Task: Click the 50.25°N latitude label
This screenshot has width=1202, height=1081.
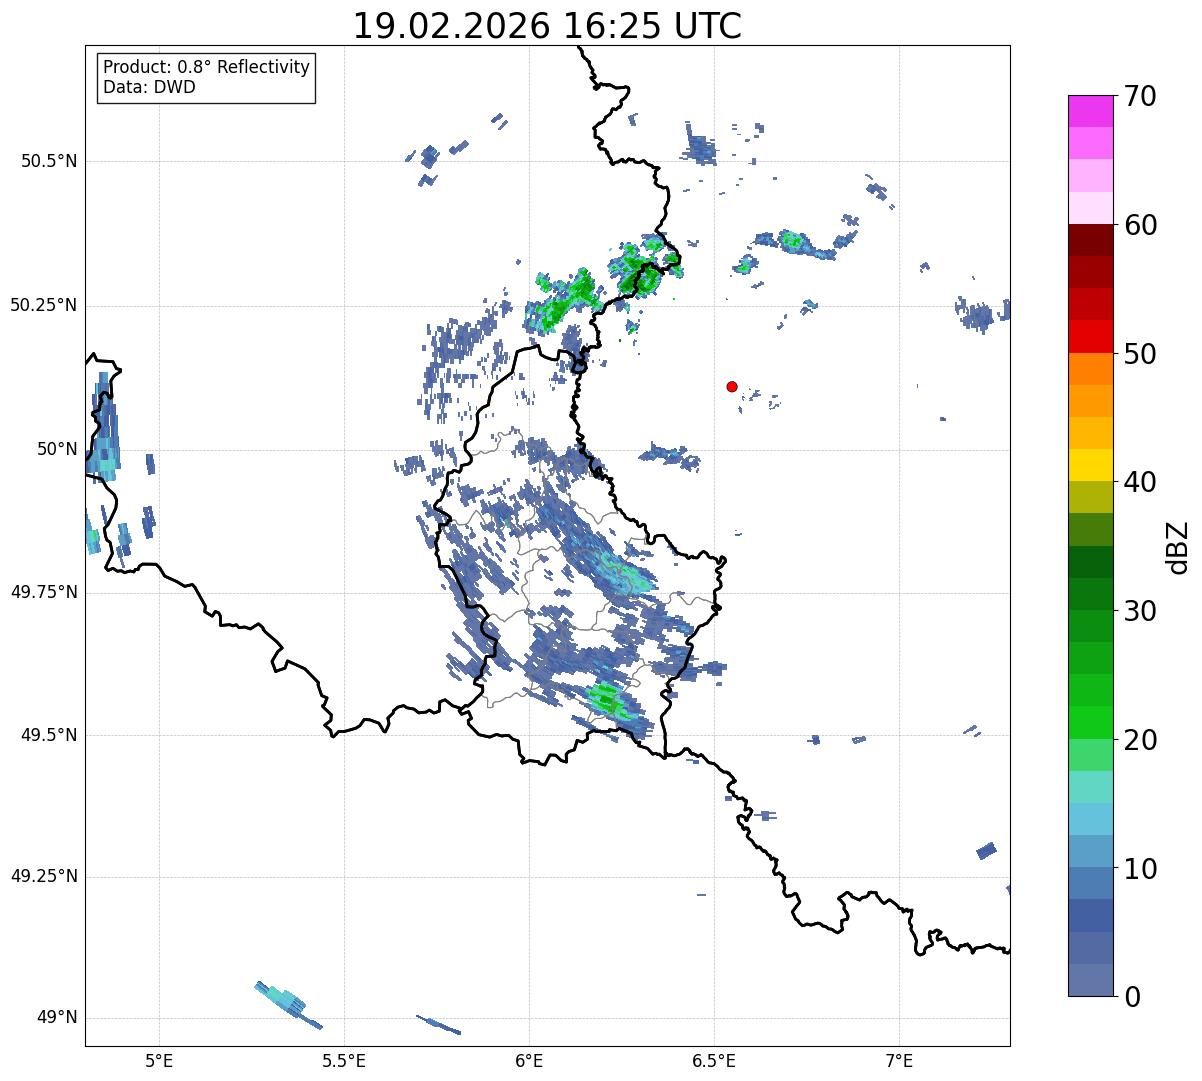Action: pyautogui.click(x=44, y=305)
